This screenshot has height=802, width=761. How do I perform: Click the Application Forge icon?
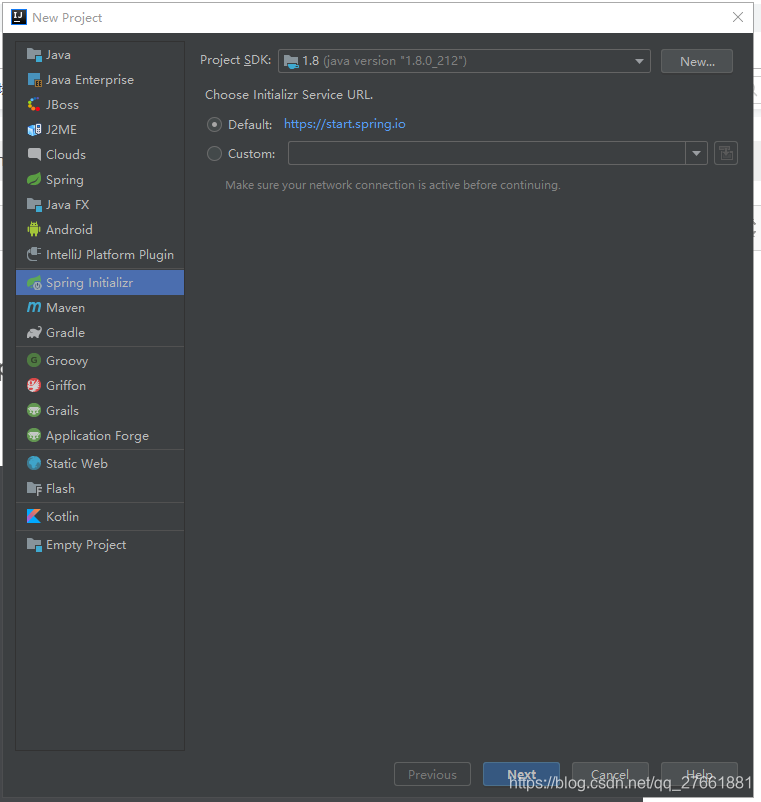coord(34,436)
